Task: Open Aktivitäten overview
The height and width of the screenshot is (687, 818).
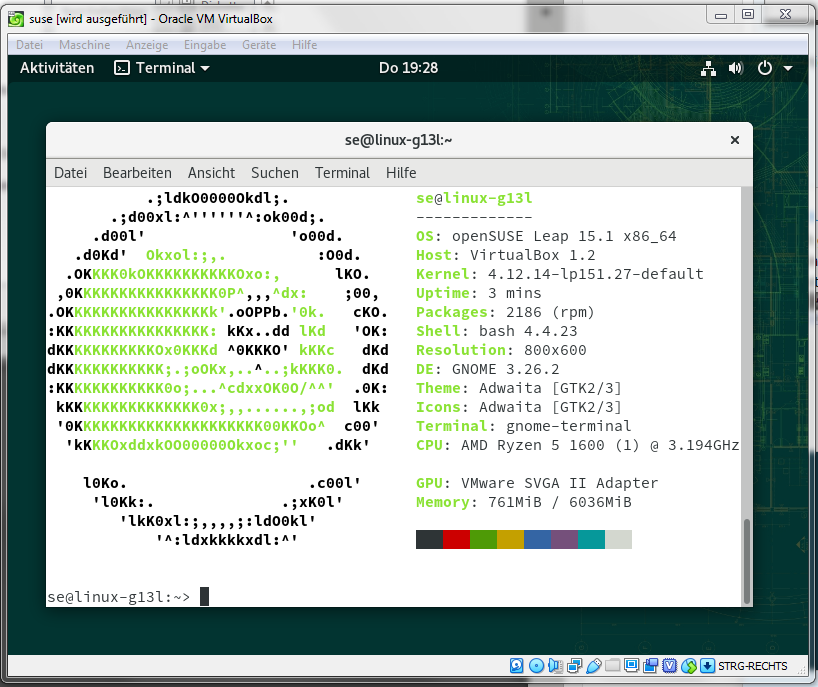Action: (x=57, y=68)
